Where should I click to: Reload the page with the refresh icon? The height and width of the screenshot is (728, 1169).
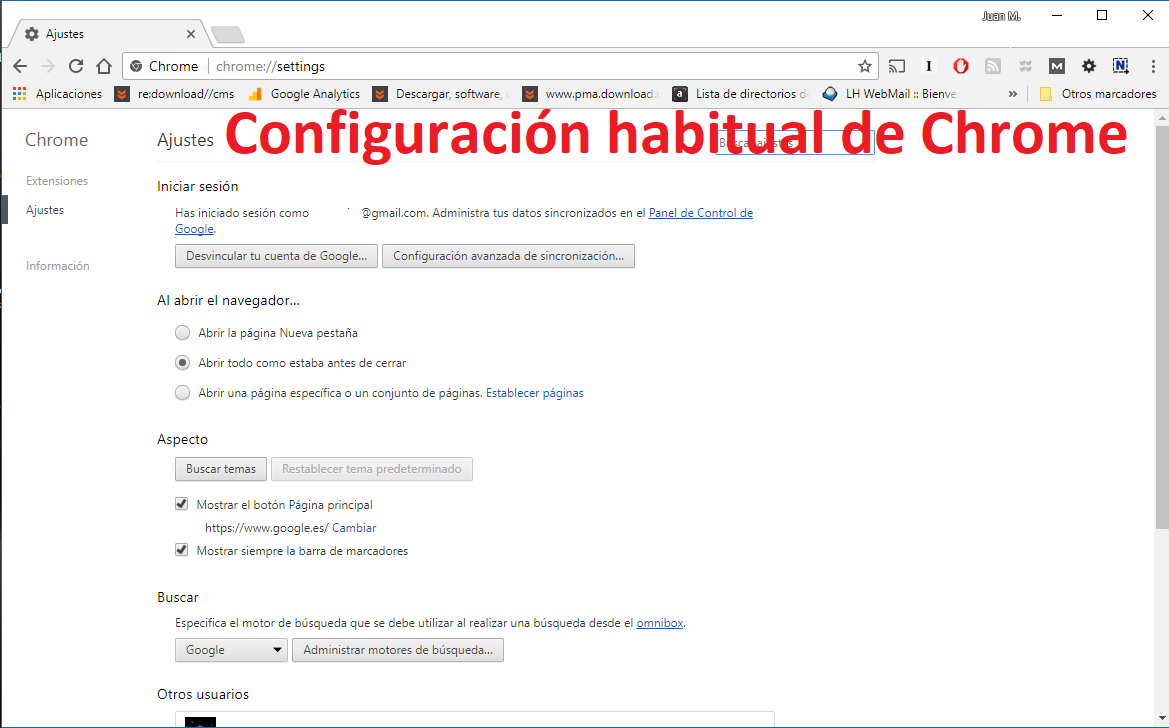(75, 66)
